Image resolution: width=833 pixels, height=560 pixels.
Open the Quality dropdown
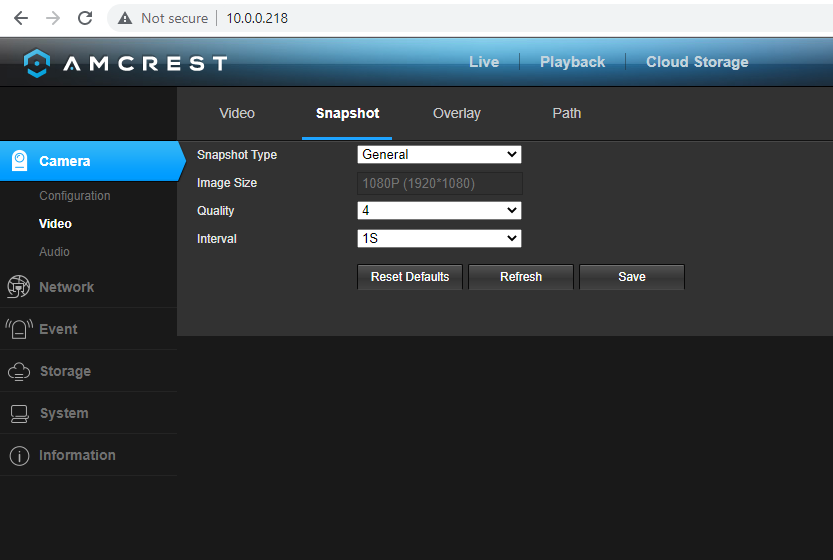(x=439, y=210)
